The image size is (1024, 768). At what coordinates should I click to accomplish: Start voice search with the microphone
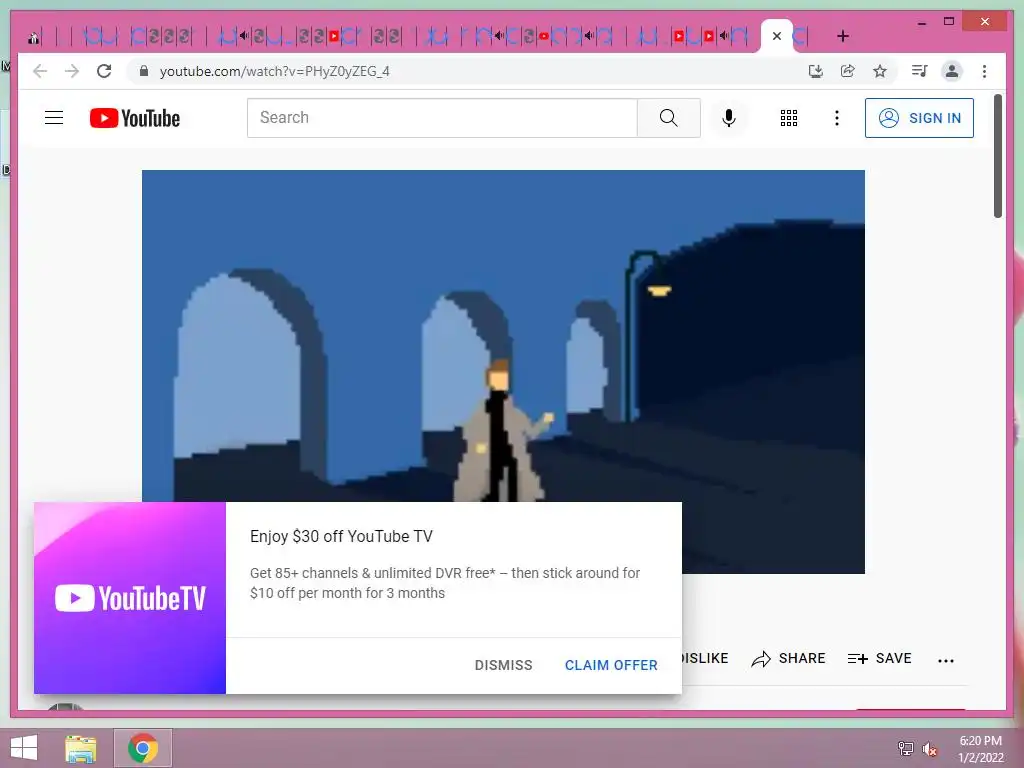click(x=729, y=118)
